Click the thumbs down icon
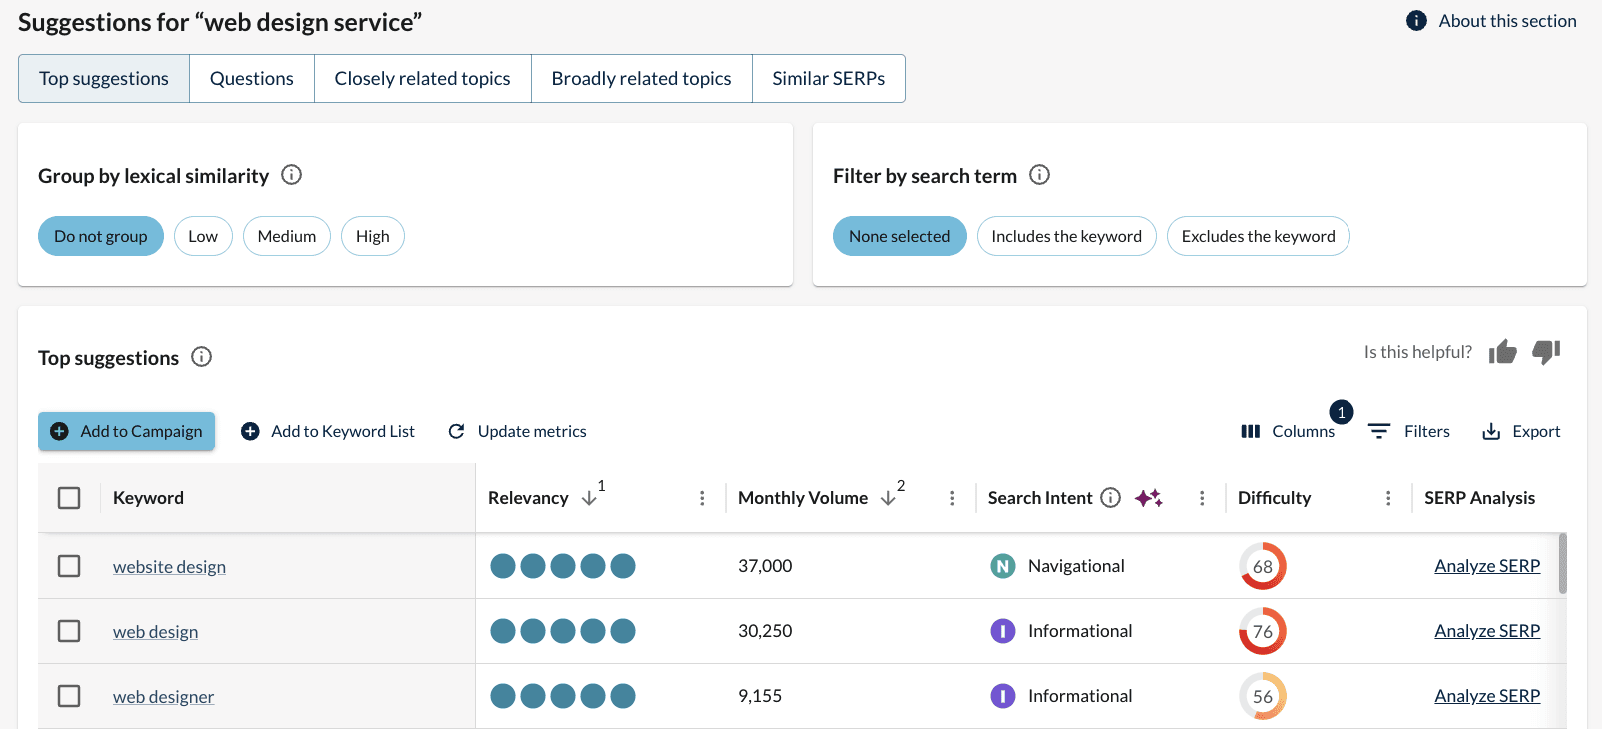Viewport: 1602px width, 729px height. (1546, 352)
